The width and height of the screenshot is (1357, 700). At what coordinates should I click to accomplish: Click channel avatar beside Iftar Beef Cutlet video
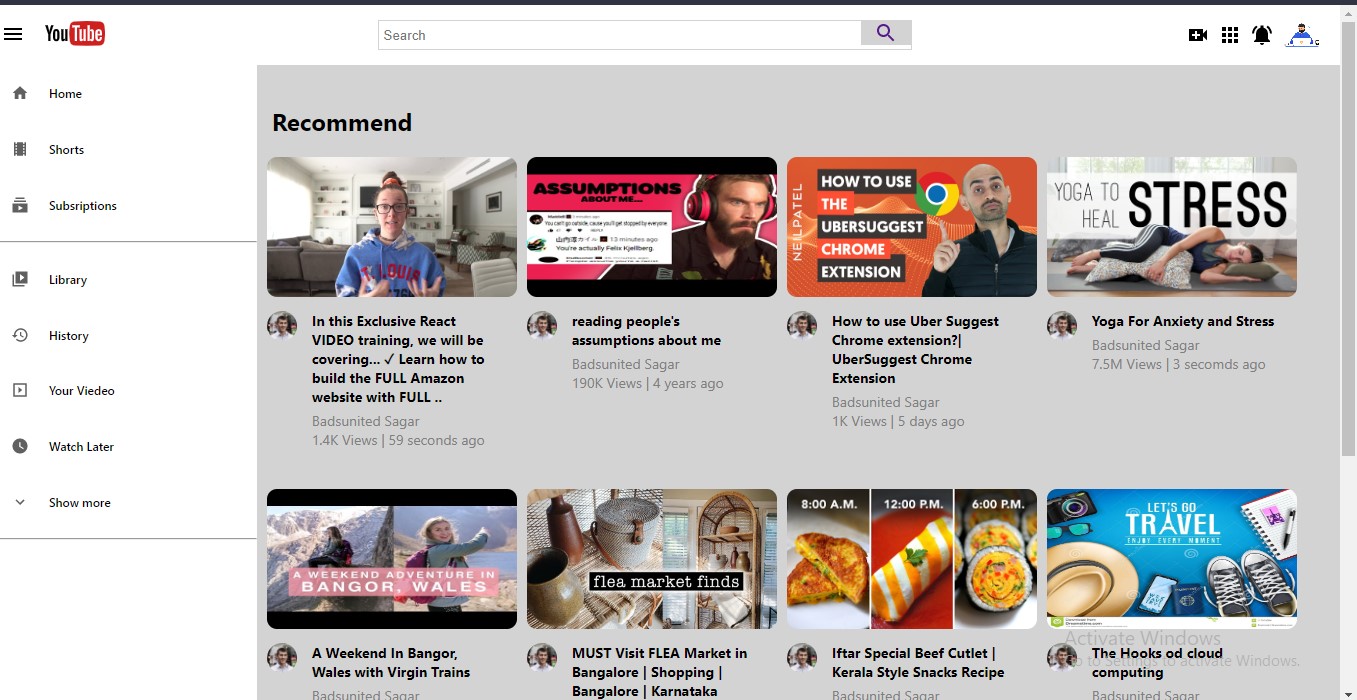point(802,658)
